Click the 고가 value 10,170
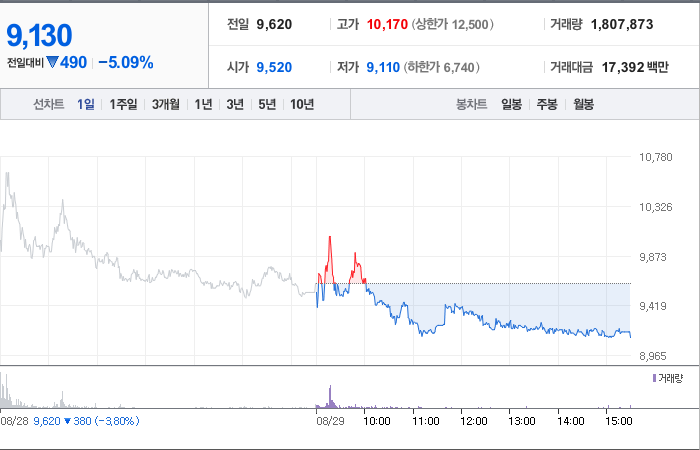 point(387,24)
